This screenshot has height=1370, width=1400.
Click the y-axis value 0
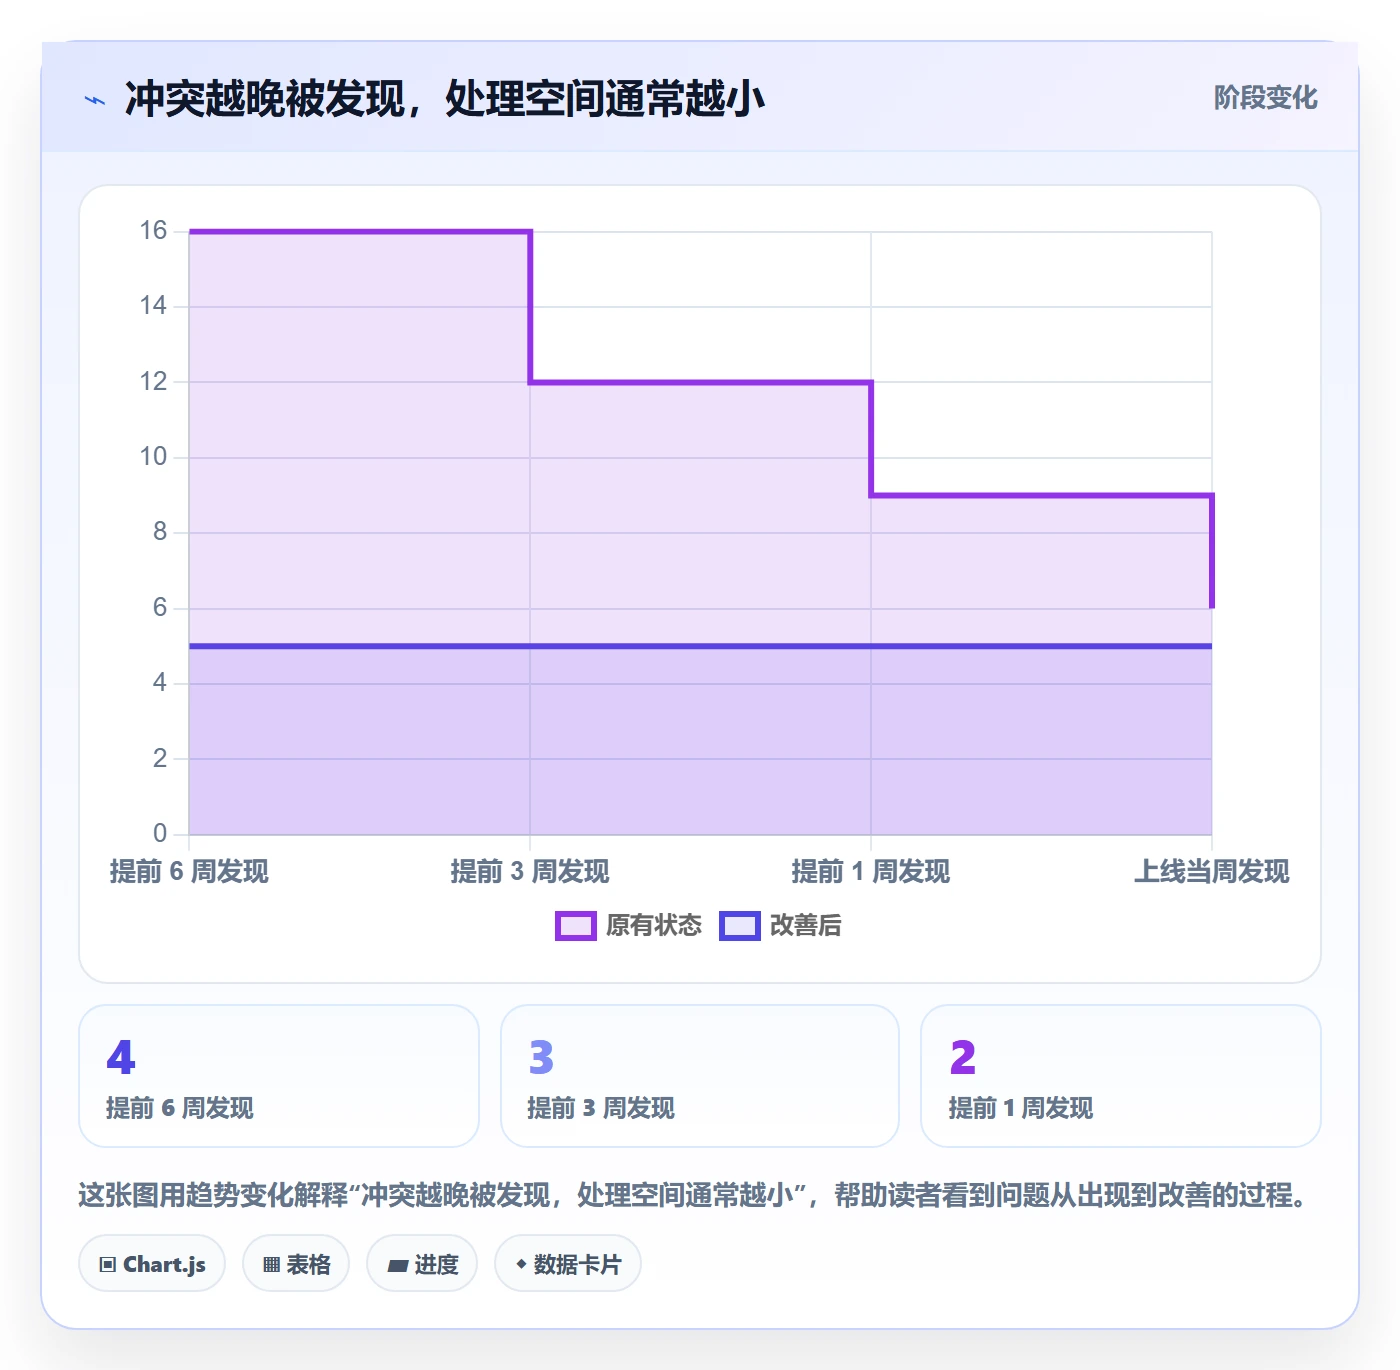(x=160, y=833)
